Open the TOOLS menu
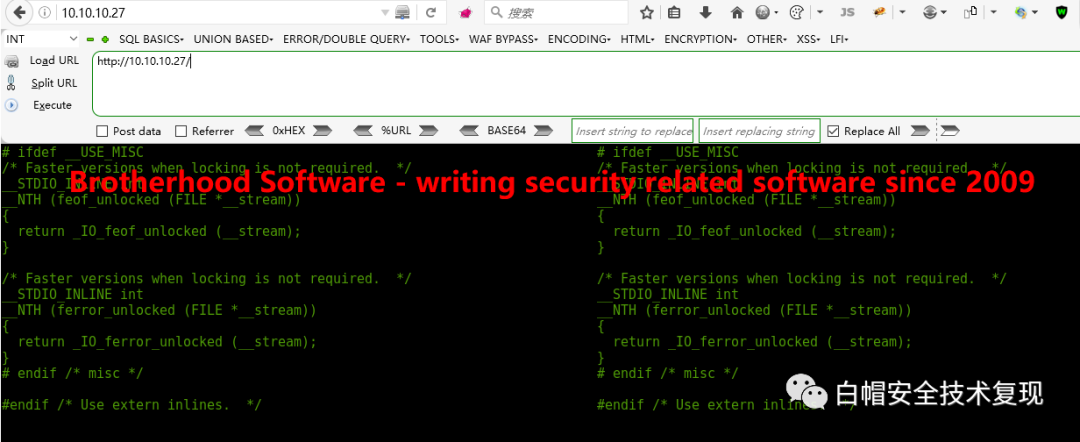 click(439, 39)
